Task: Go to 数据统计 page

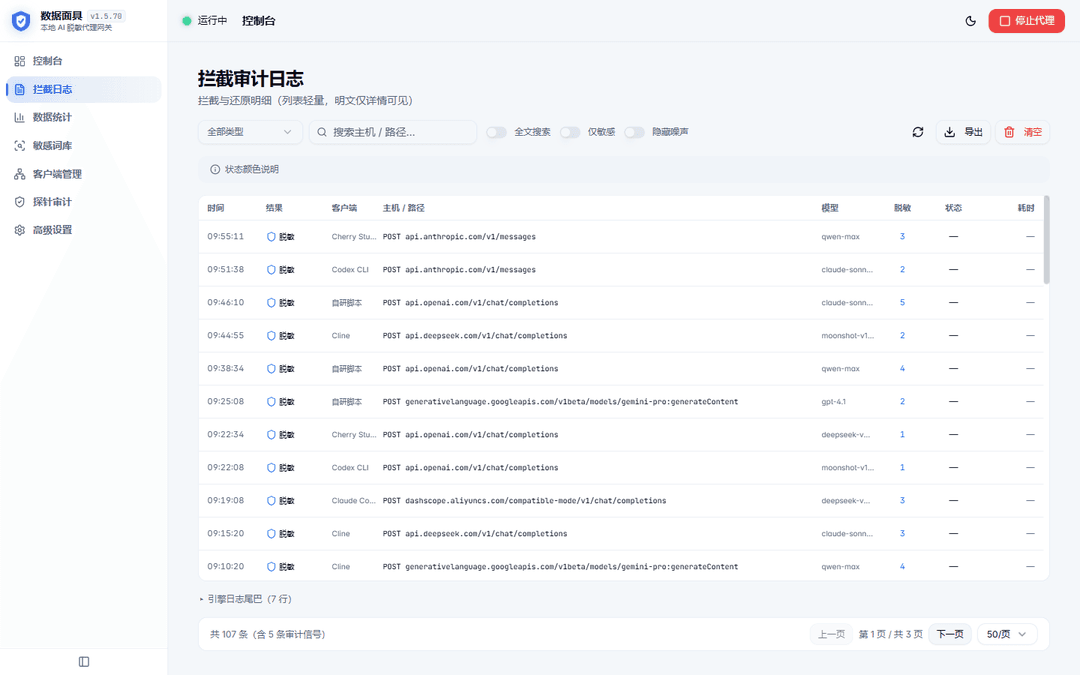Action: (x=83, y=117)
